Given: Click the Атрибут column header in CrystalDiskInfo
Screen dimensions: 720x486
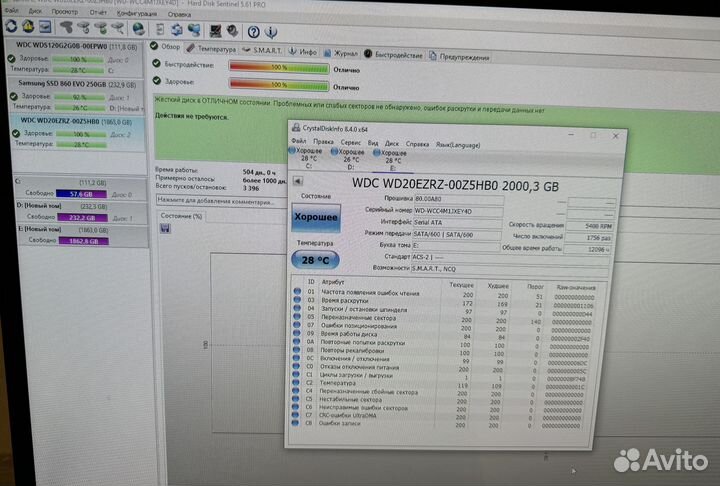Looking at the screenshot, I should click(x=333, y=282).
